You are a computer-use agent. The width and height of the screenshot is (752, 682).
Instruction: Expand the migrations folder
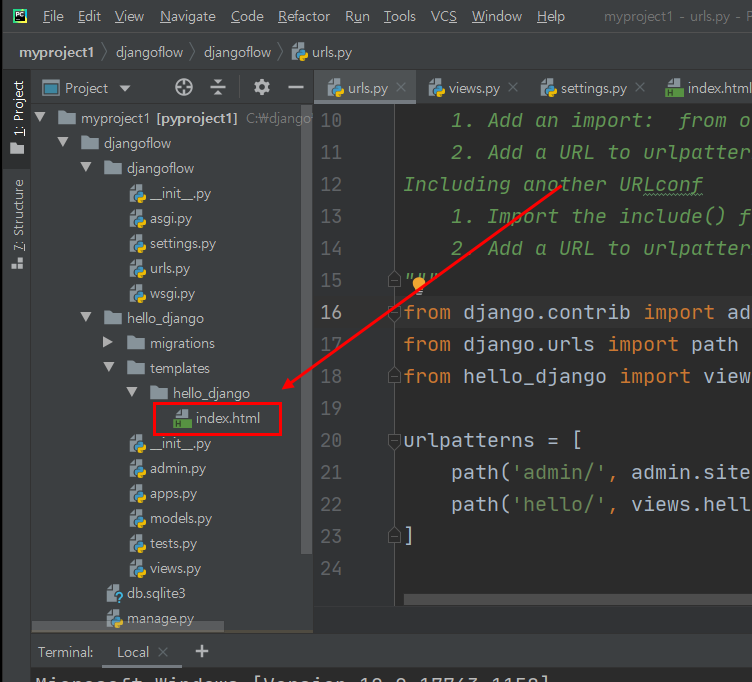[109, 343]
